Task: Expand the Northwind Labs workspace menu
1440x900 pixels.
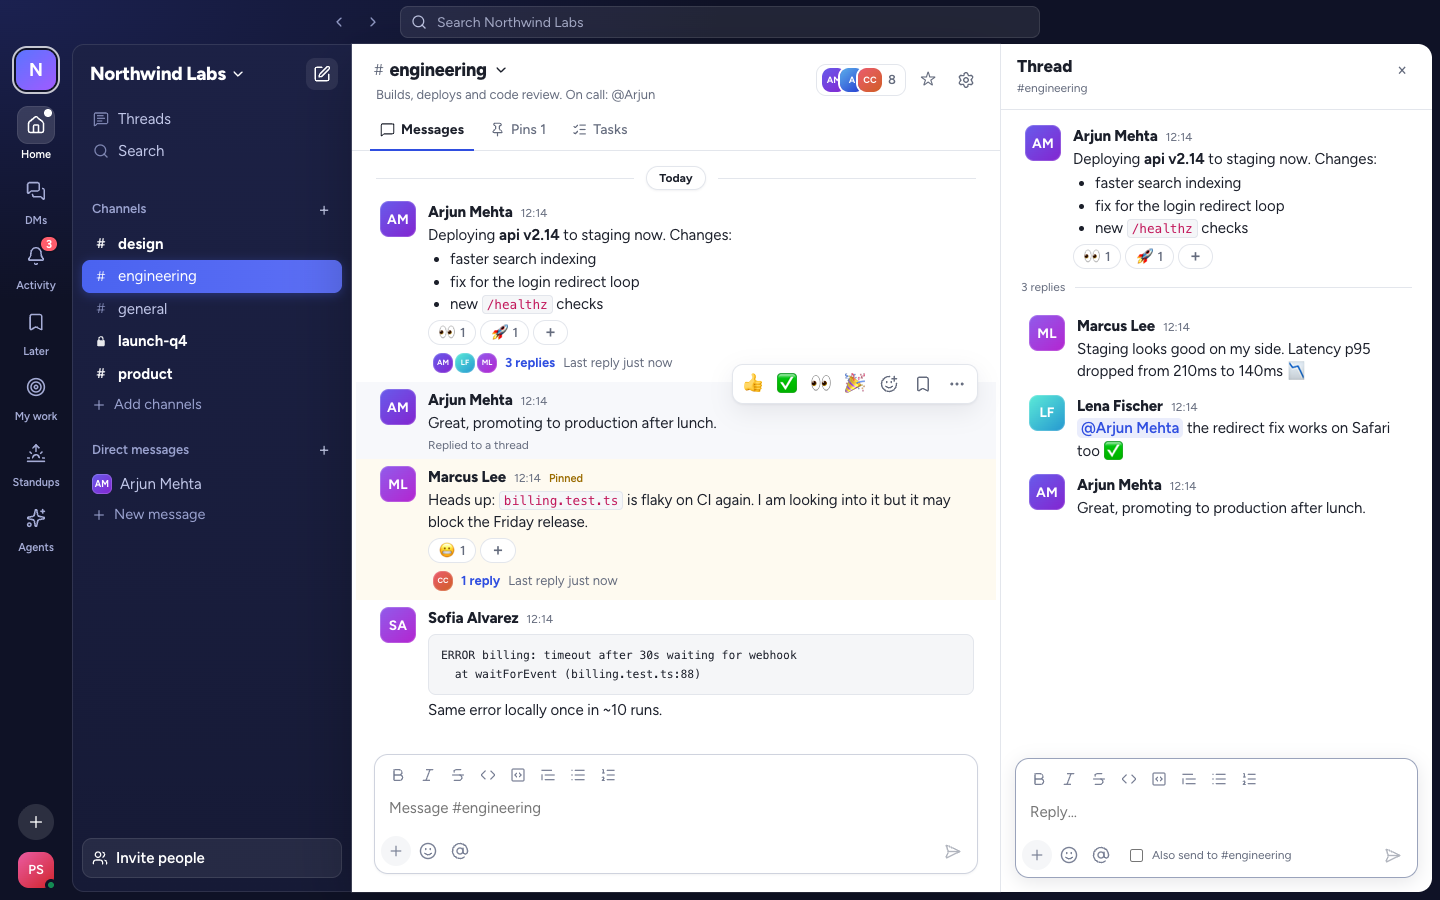Action: 167,74
